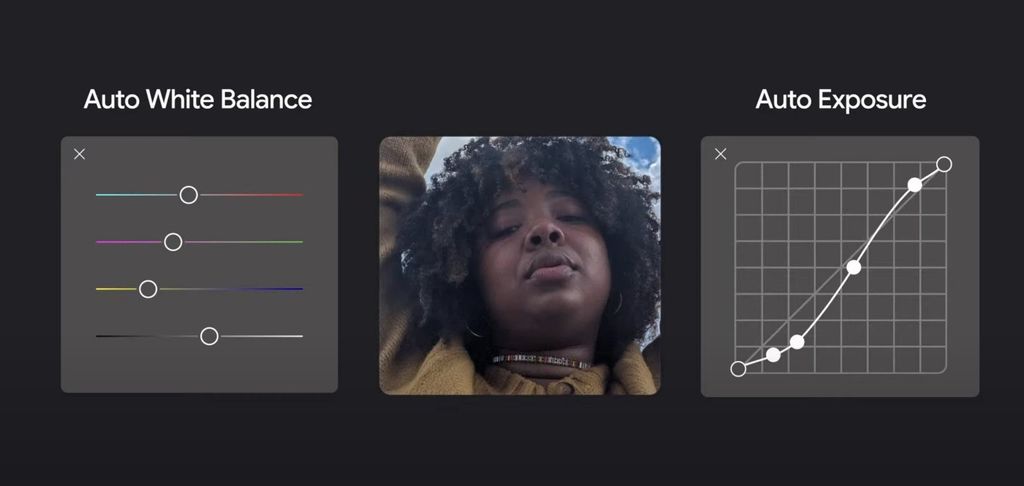Click the yellow-to-blue slider handle
Image resolution: width=1024 pixels, height=486 pixels.
click(148, 289)
